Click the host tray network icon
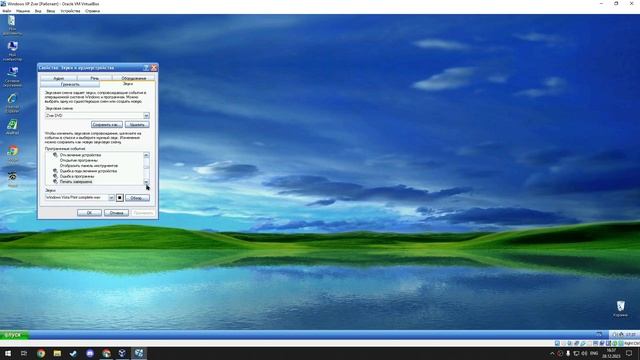 tap(576, 353)
